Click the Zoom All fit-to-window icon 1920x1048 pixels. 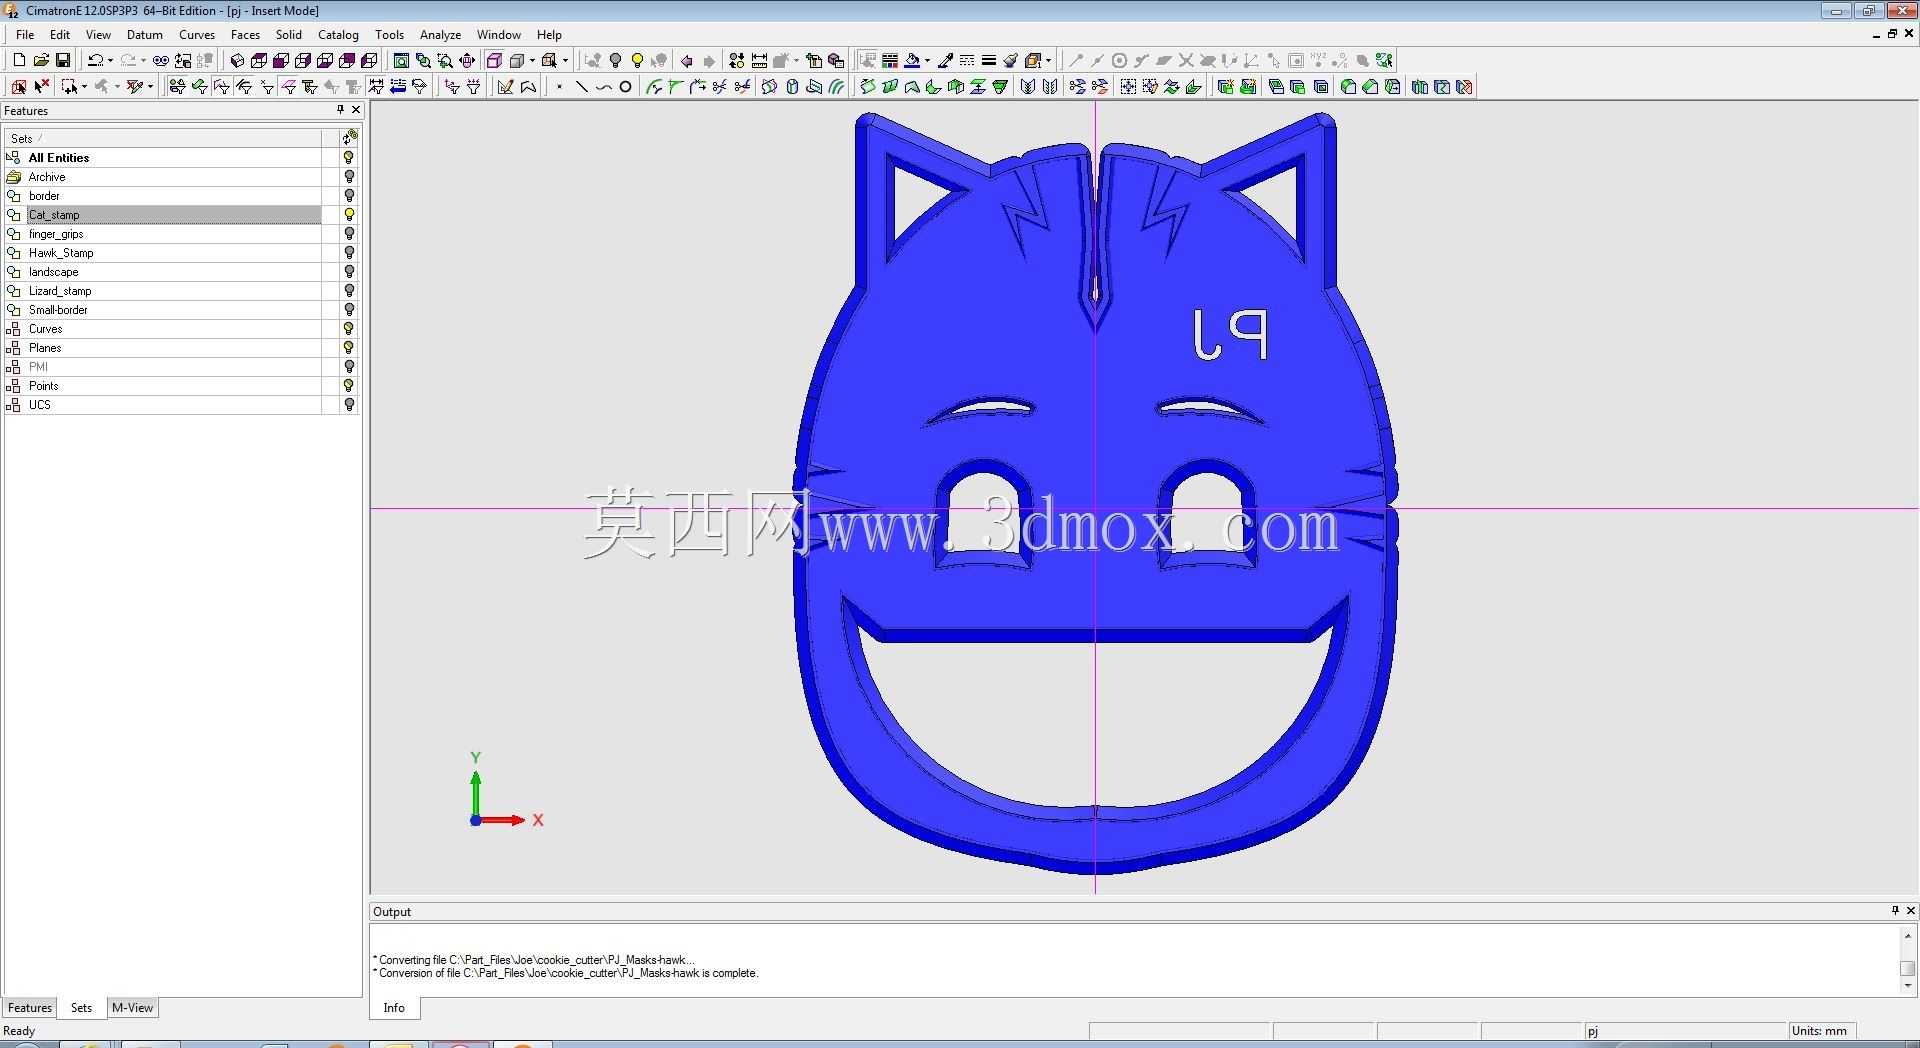click(401, 60)
